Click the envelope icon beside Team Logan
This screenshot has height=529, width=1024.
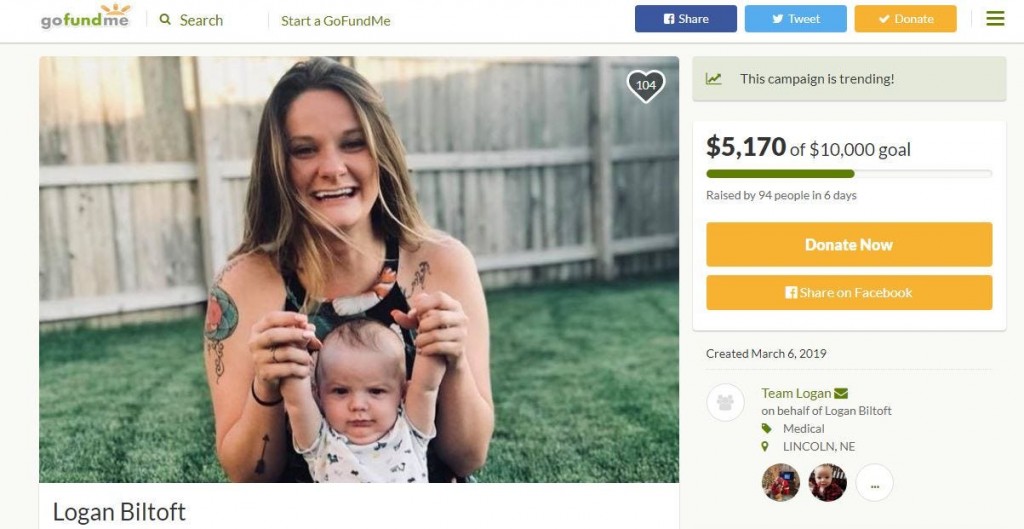[841, 393]
